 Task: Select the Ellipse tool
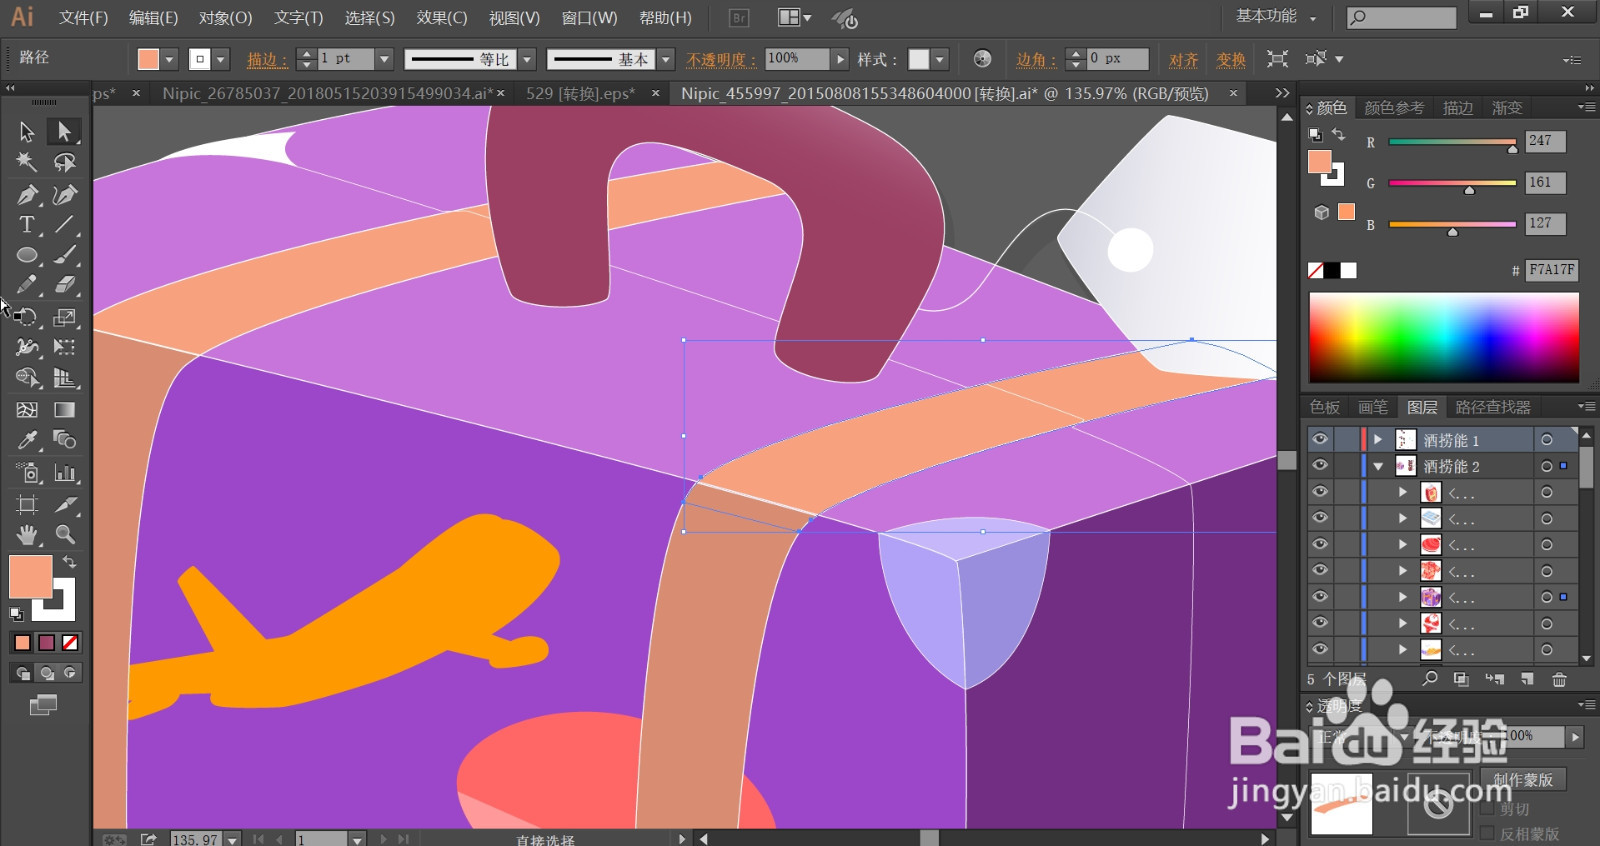(x=27, y=255)
